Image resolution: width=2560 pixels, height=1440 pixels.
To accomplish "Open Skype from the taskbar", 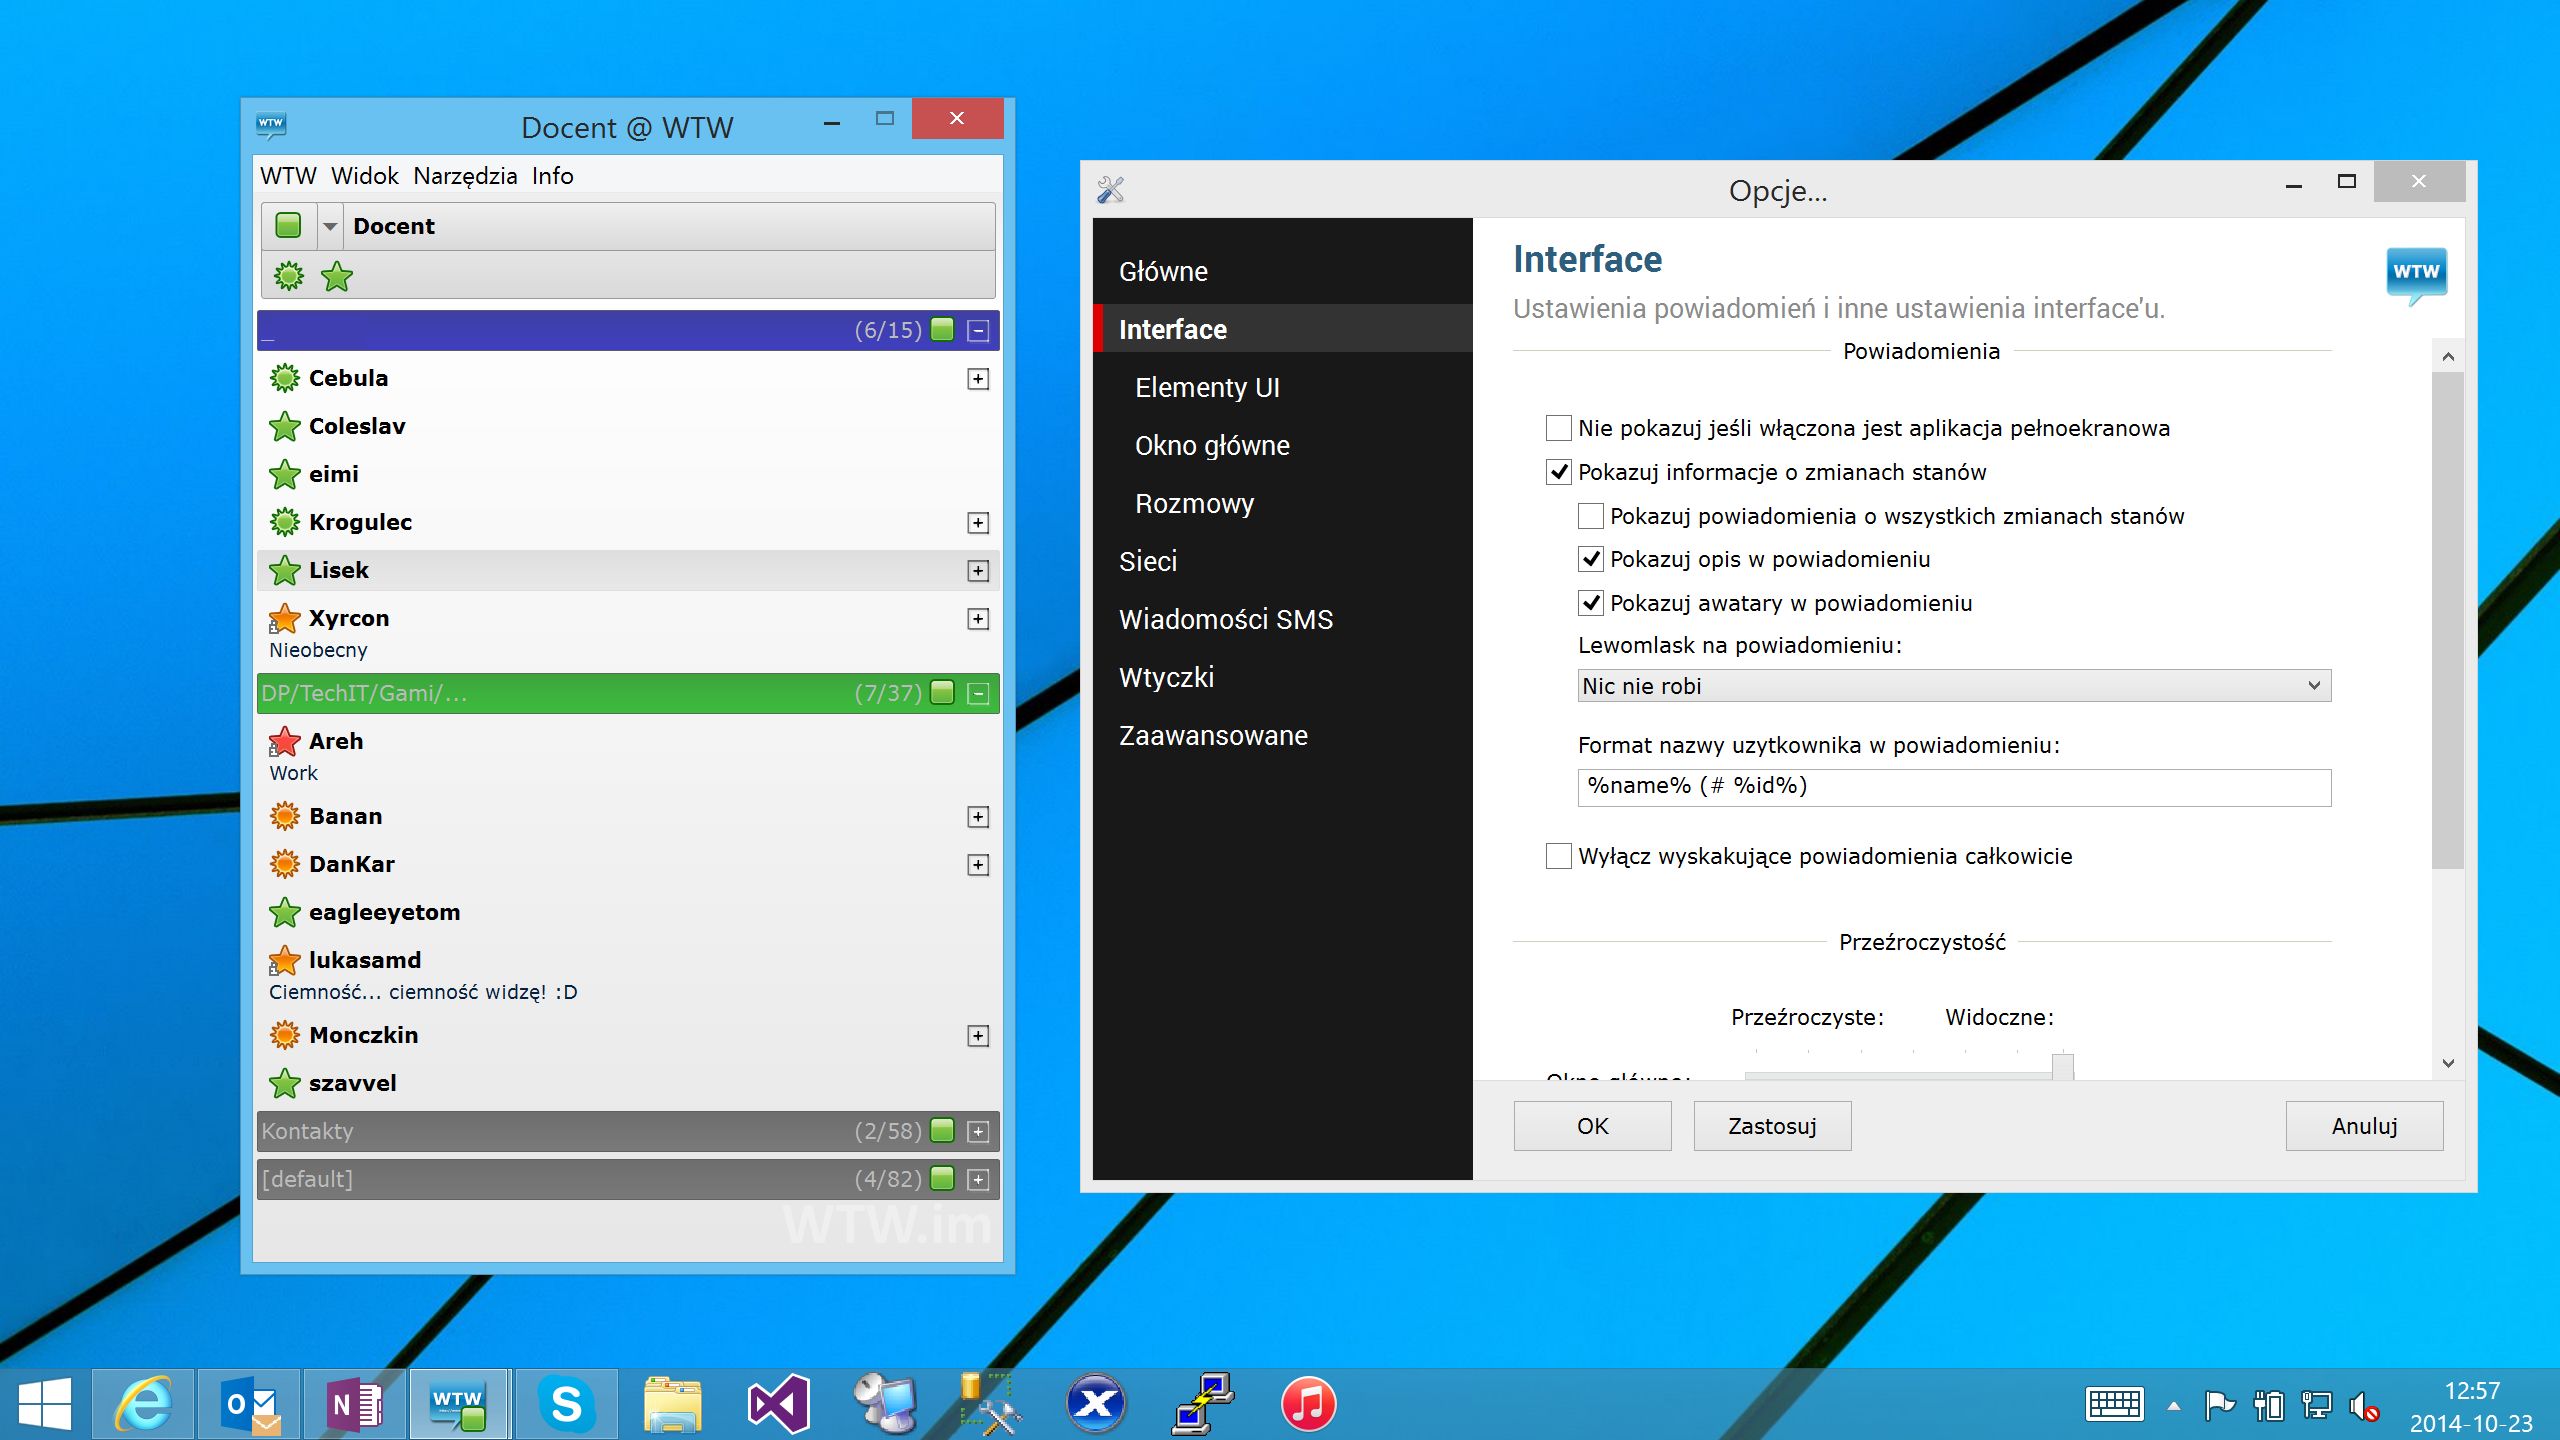I will point(566,1404).
